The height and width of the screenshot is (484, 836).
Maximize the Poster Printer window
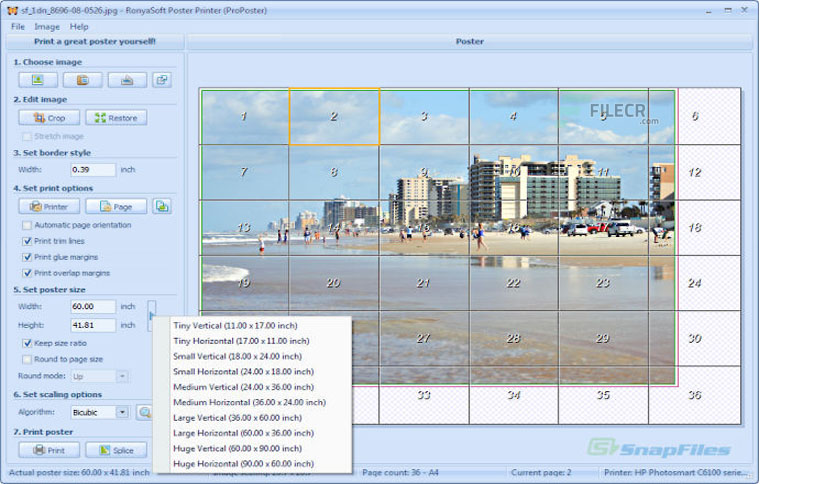pyautogui.click(x=728, y=10)
